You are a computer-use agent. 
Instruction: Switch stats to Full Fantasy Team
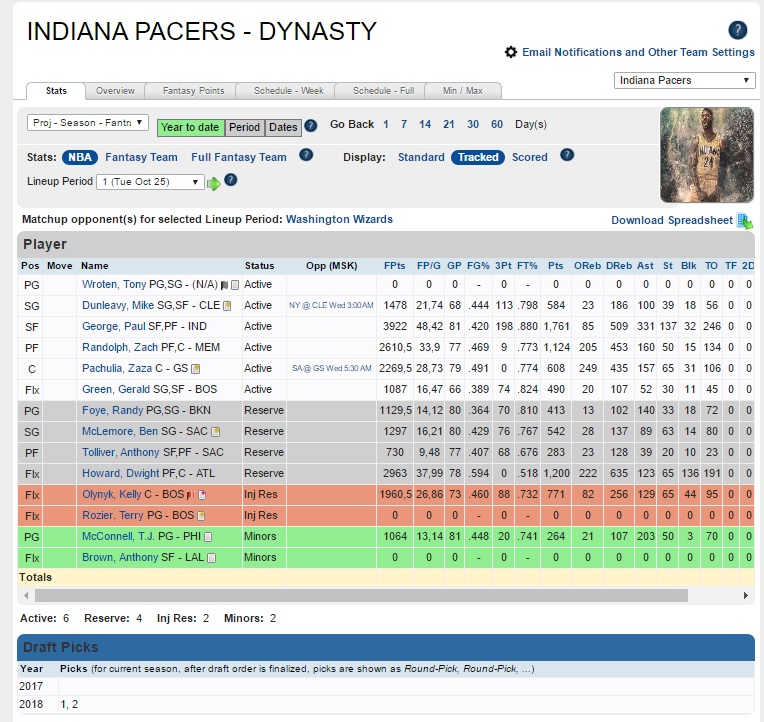coord(239,157)
